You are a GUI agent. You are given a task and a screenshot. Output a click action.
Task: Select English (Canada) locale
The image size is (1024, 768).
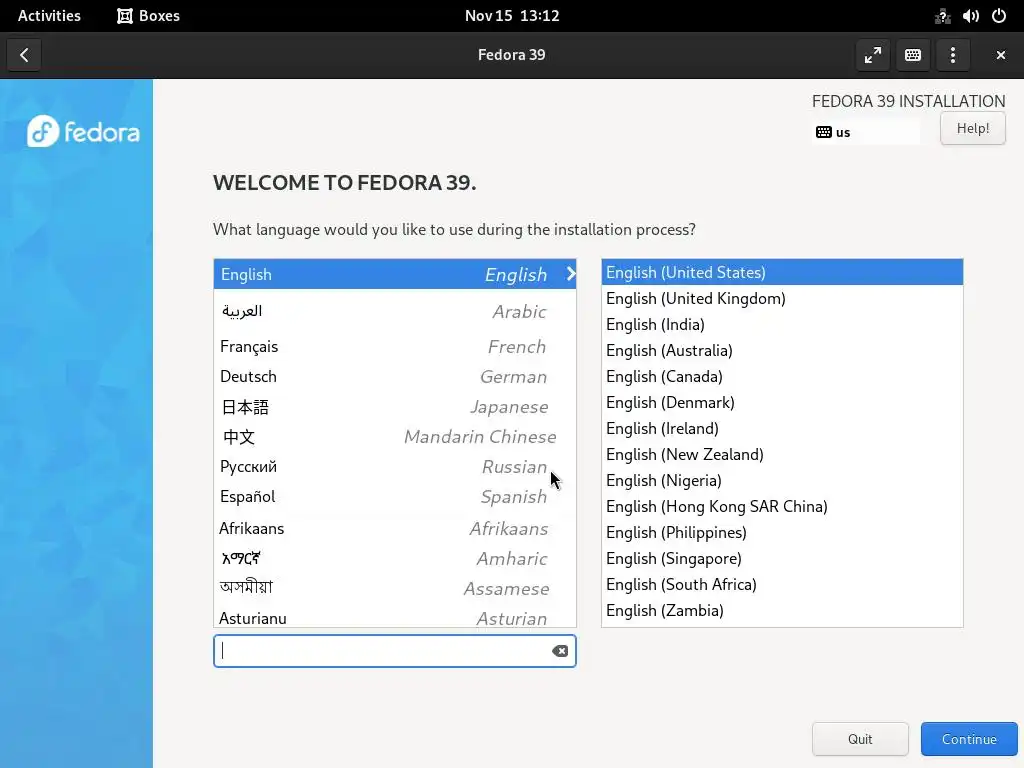[782, 377]
